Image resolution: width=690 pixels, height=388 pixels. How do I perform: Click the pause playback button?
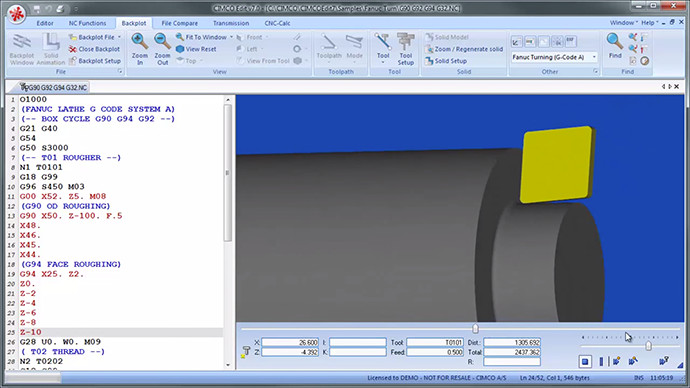[601, 362]
